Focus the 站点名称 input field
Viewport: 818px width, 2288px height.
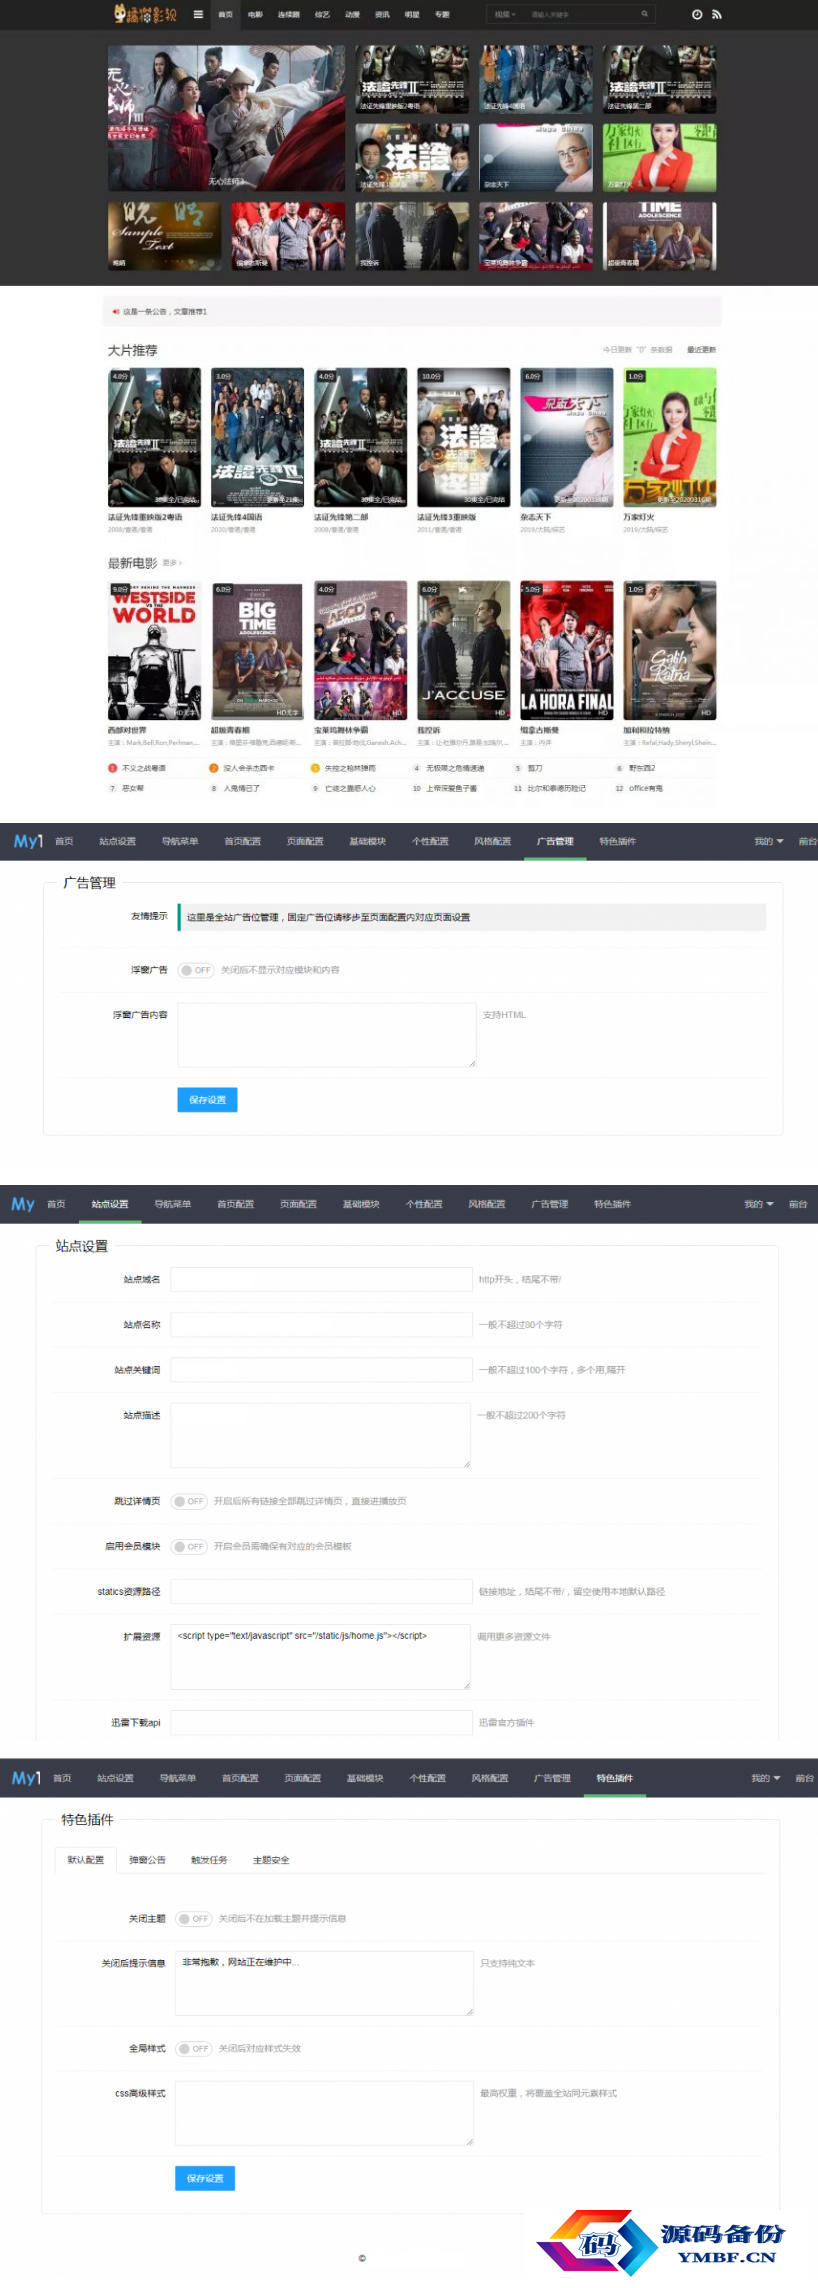point(321,1324)
